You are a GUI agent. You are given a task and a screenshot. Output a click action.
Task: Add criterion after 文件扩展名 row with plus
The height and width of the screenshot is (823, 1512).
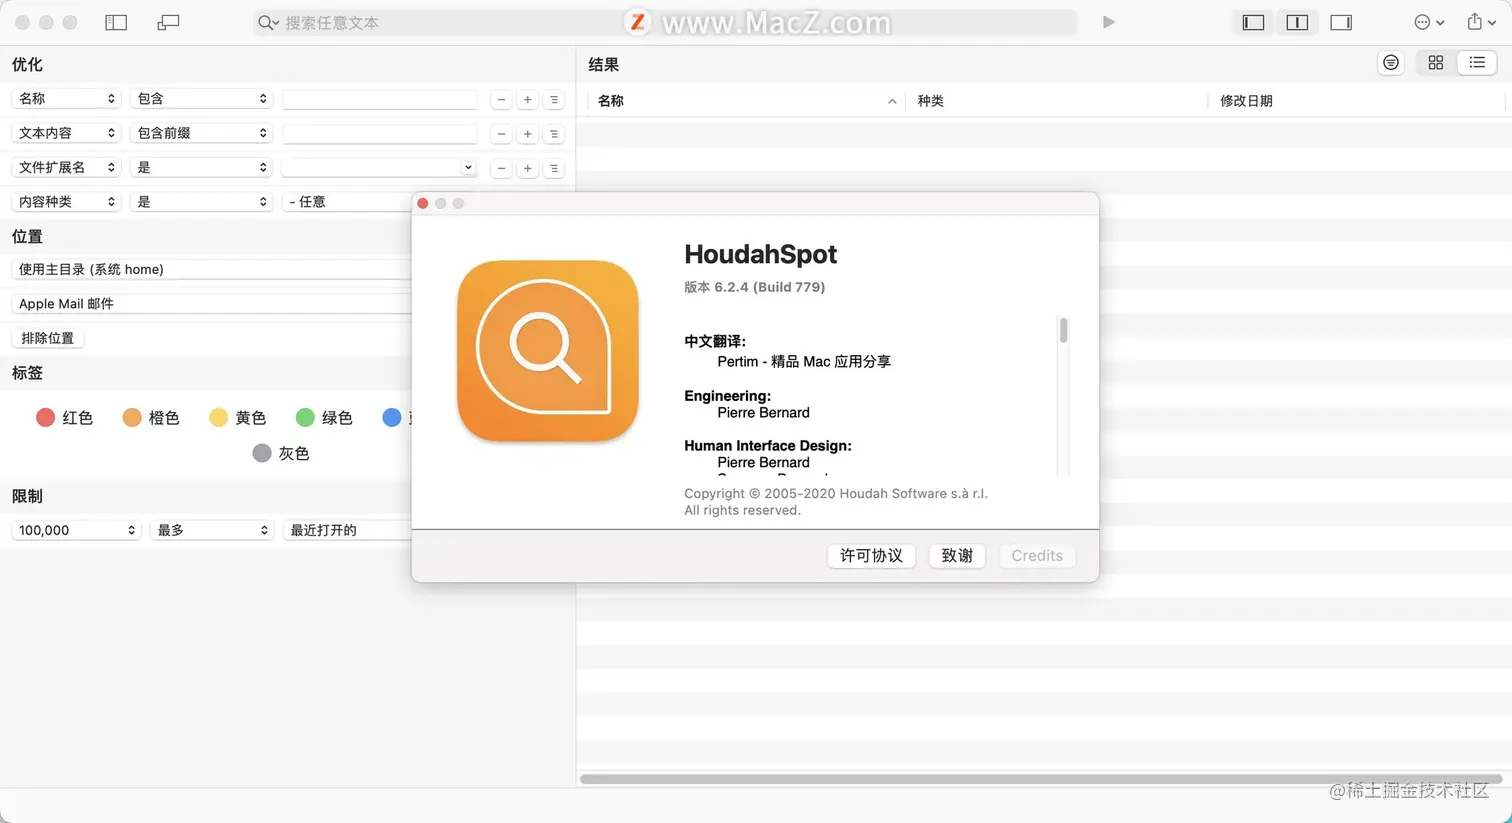527,168
